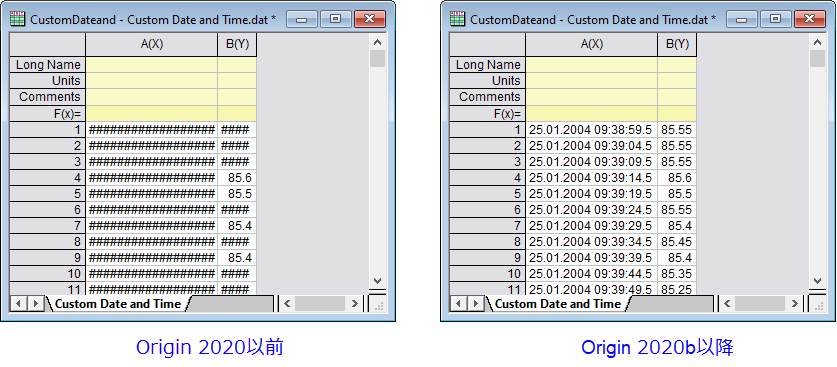Select Units row label in left window
Screen dimensions: 837x367
tap(48, 81)
